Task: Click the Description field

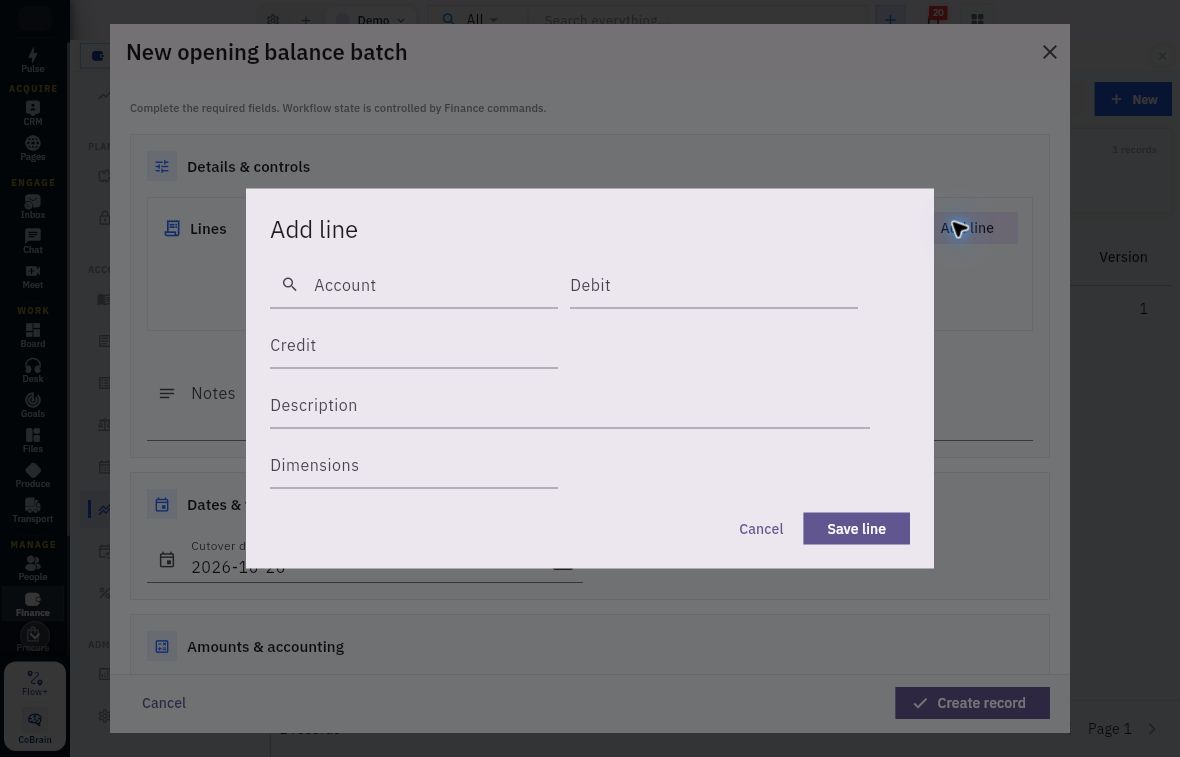Action: [x=570, y=406]
